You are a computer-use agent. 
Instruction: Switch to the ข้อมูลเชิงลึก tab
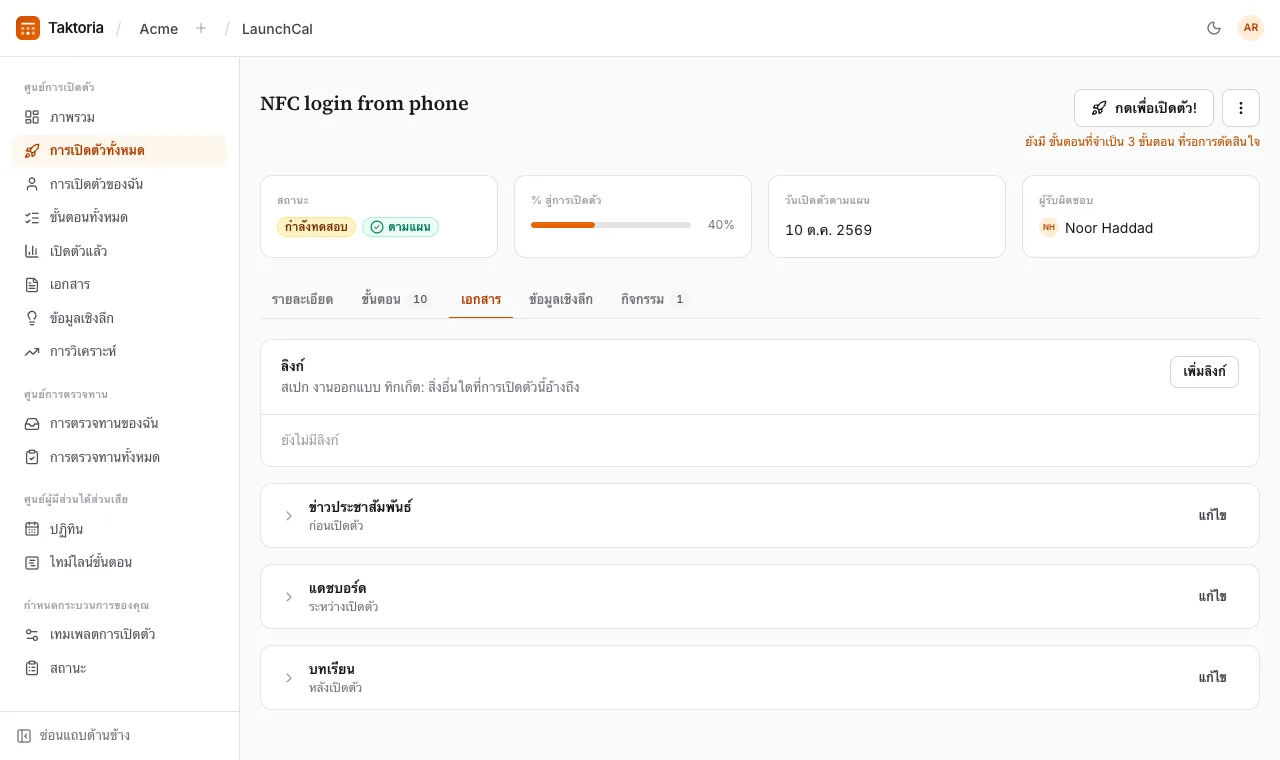pyautogui.click(x=561, y=299)
